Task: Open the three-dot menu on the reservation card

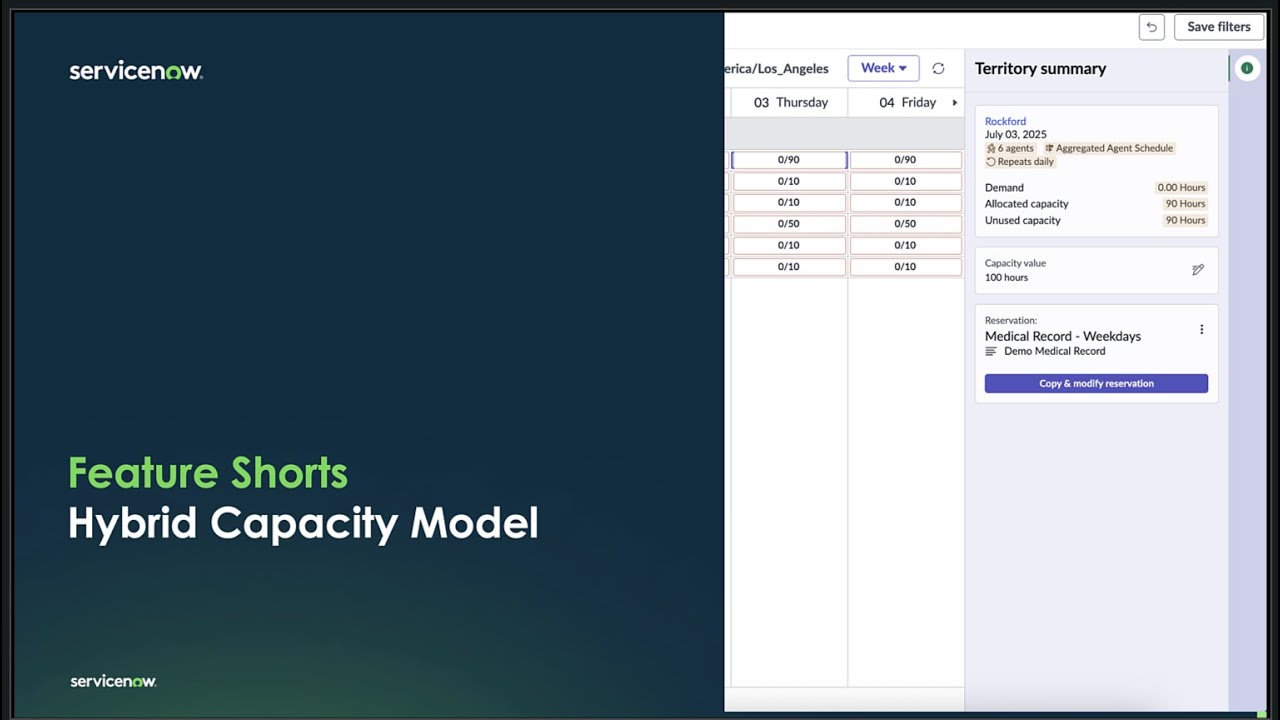Action: point(1202,329)
